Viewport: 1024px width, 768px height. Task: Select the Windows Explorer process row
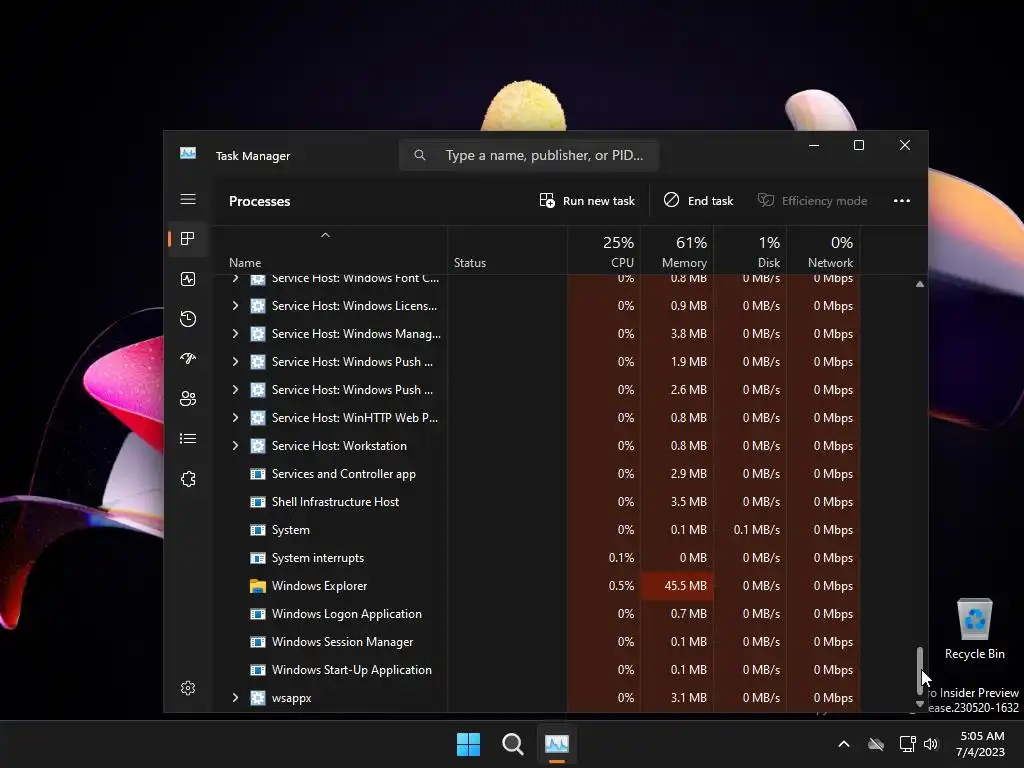coord(537,586)
